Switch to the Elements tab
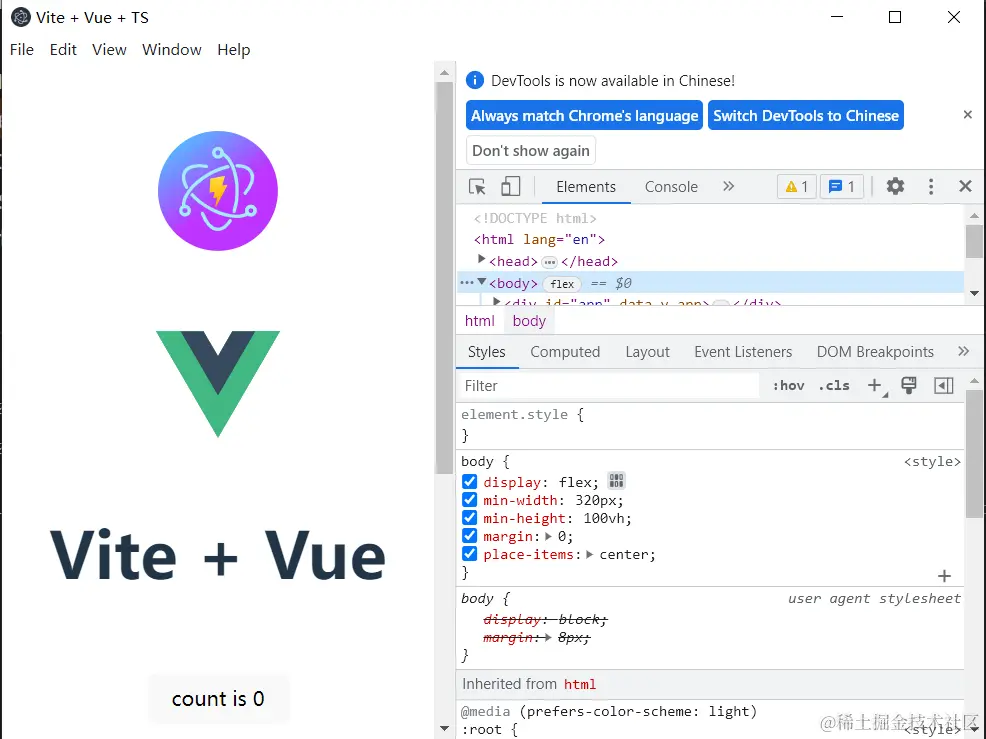Viewport: 986px width, 739px height. [586, 187]
